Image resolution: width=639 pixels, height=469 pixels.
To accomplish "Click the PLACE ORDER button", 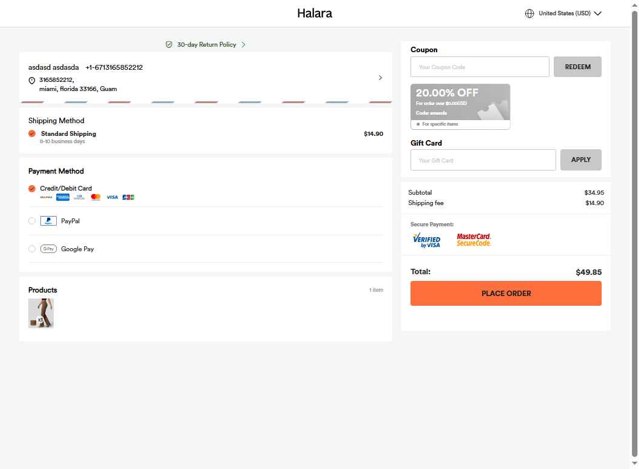I will (506, 293).
